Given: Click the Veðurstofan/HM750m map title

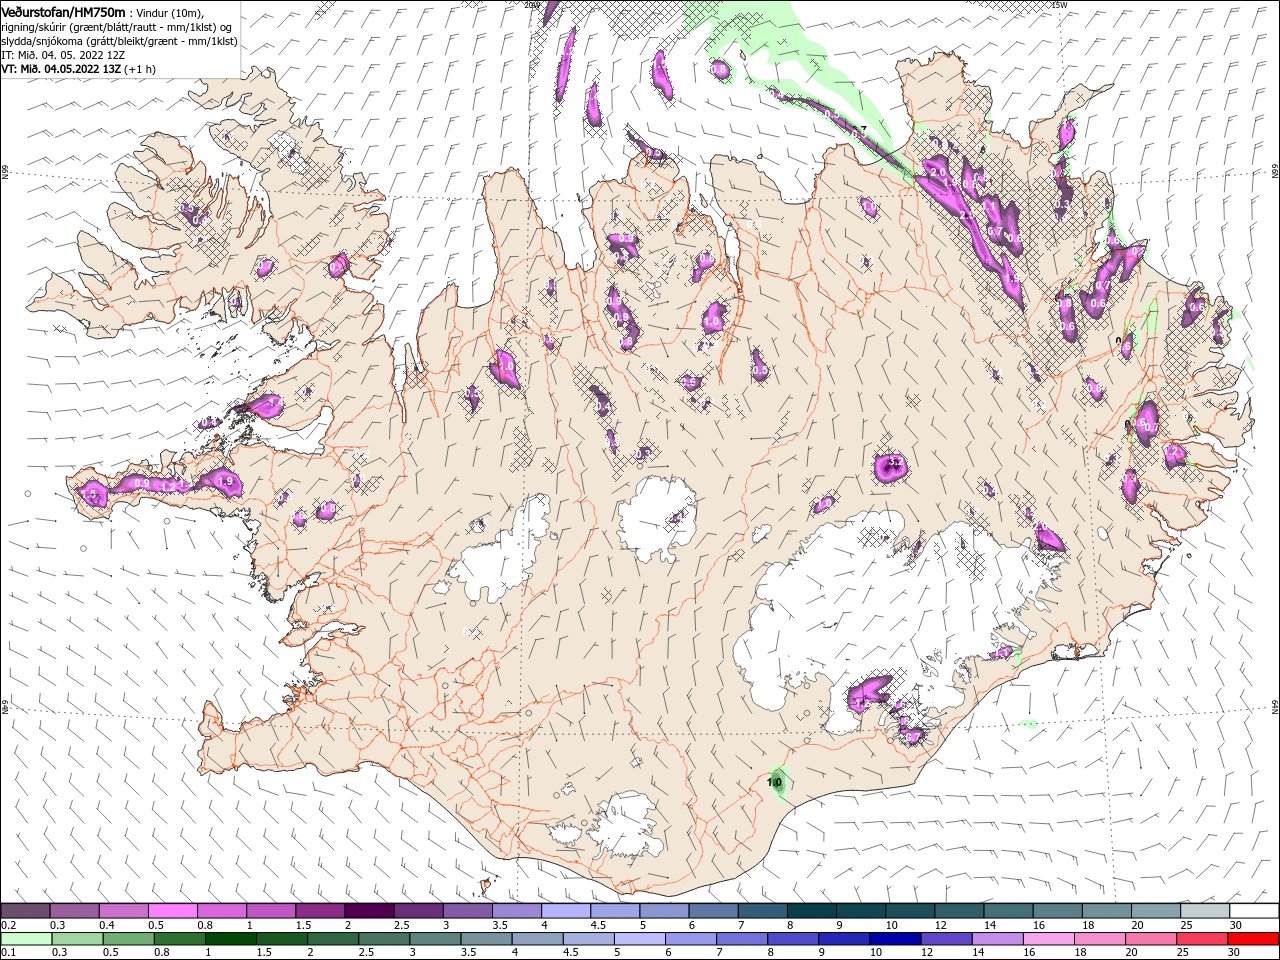Looking at the screenshot, I should 63,11.
